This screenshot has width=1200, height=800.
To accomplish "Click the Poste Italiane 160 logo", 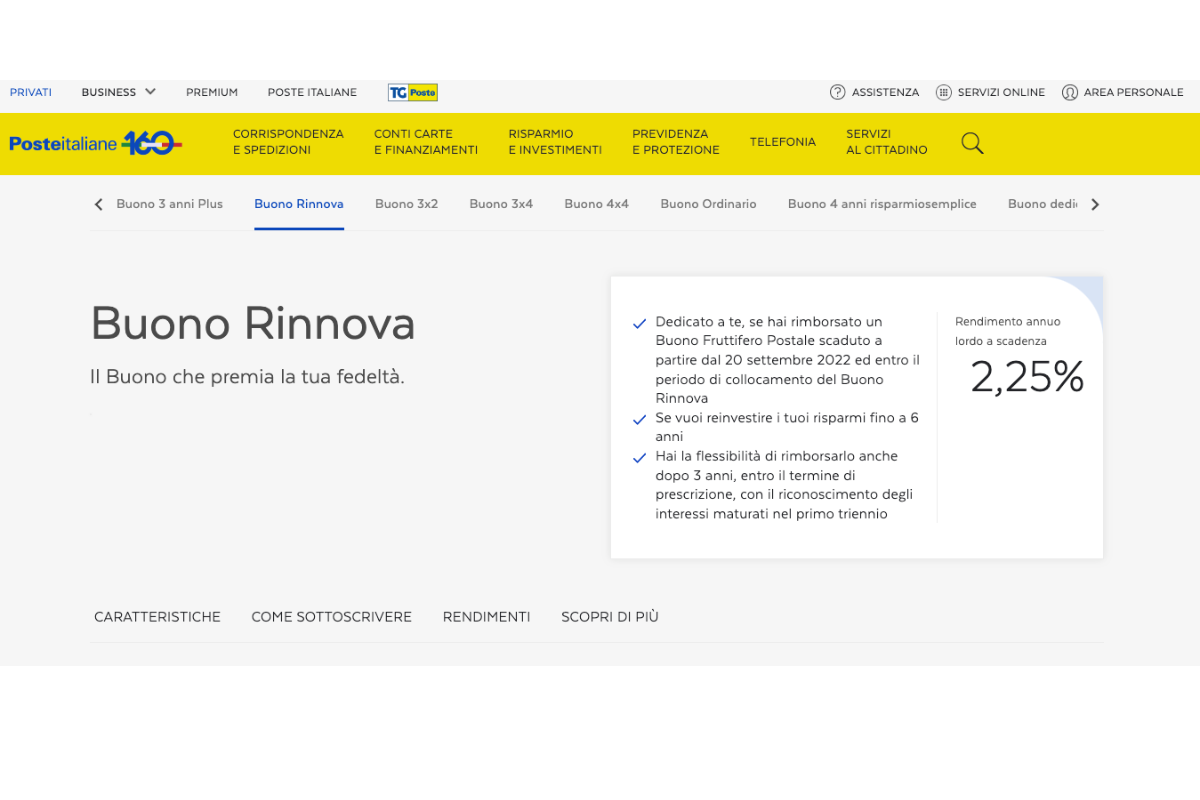I will point(95,142).
